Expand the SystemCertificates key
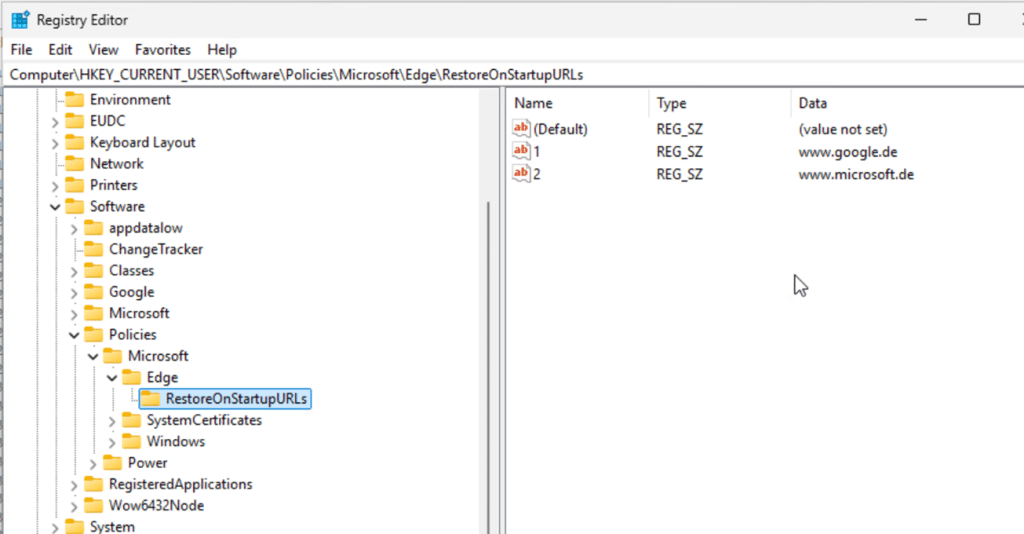Image resolution: width=1024 pixels, height=534 pixels. pyautogui.click(x=112, y=421)
